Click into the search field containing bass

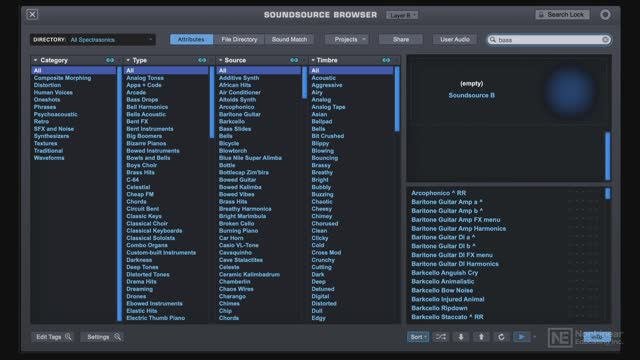click(549, 40)
